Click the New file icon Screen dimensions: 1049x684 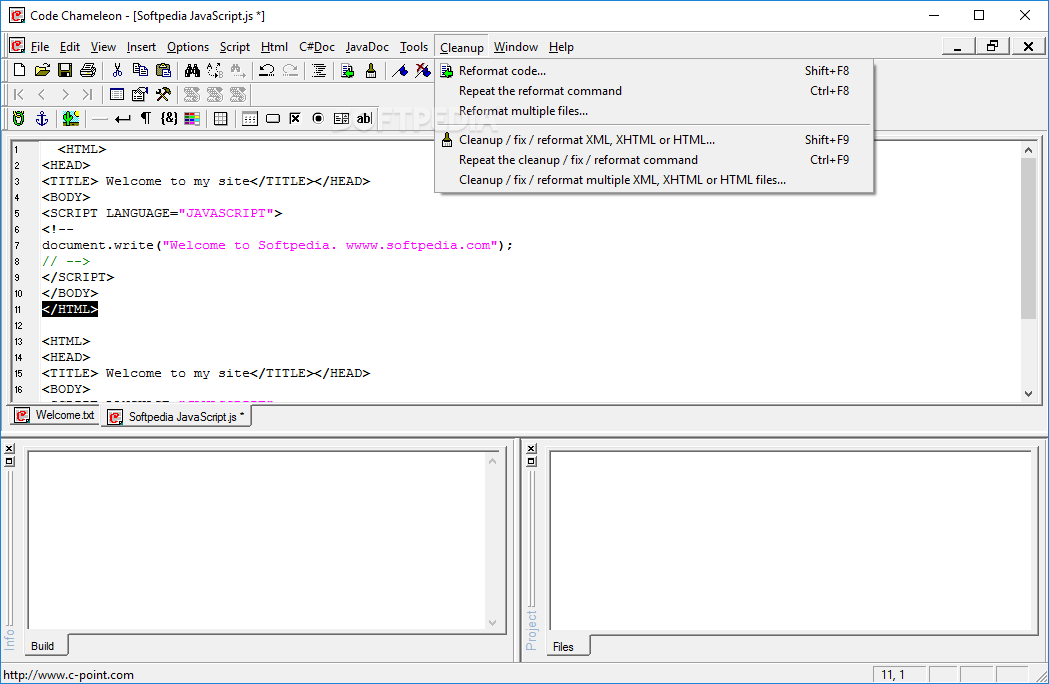(x=19, y=70)
